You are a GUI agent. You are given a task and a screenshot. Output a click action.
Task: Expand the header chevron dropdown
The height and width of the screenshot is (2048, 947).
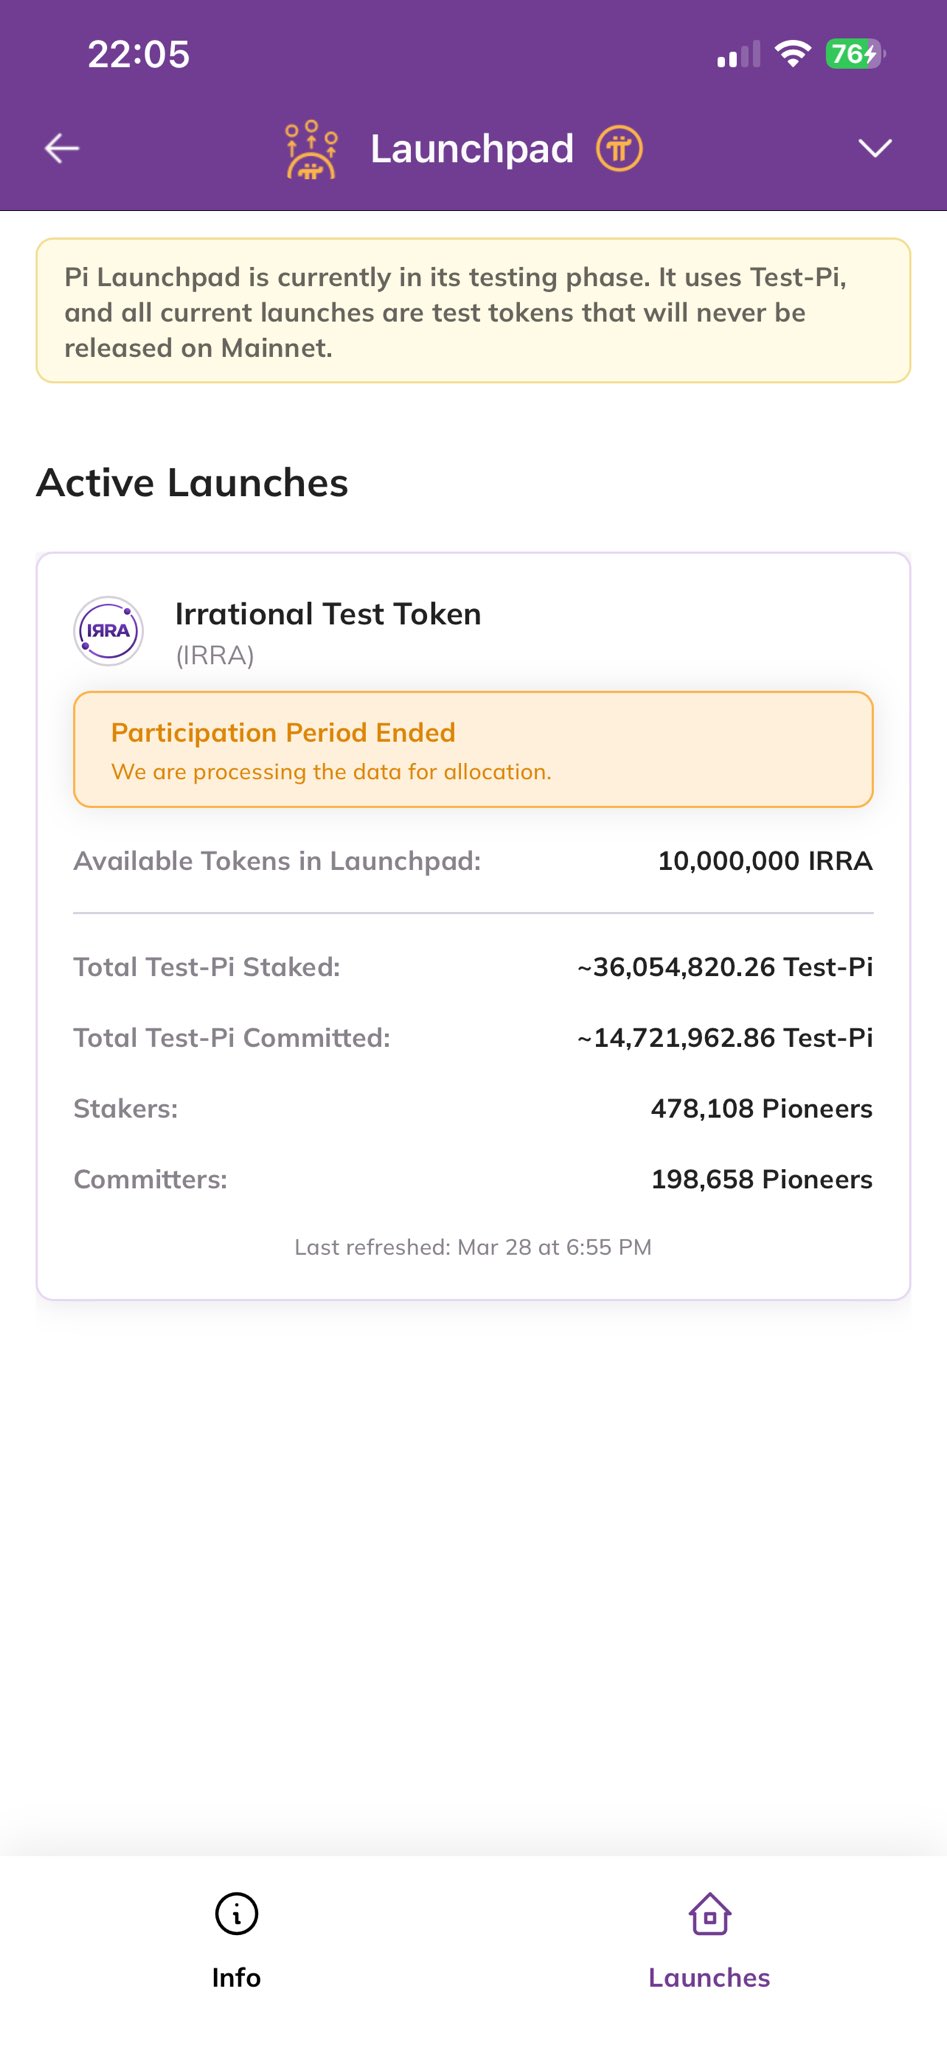875,149
